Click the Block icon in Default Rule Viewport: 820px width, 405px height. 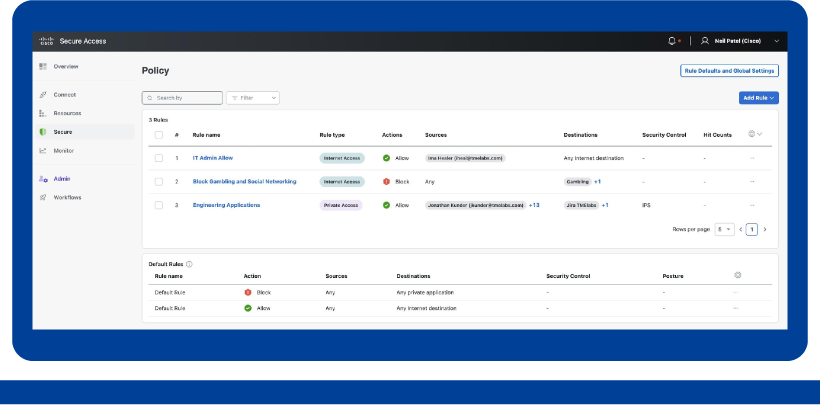pos(248,292)
